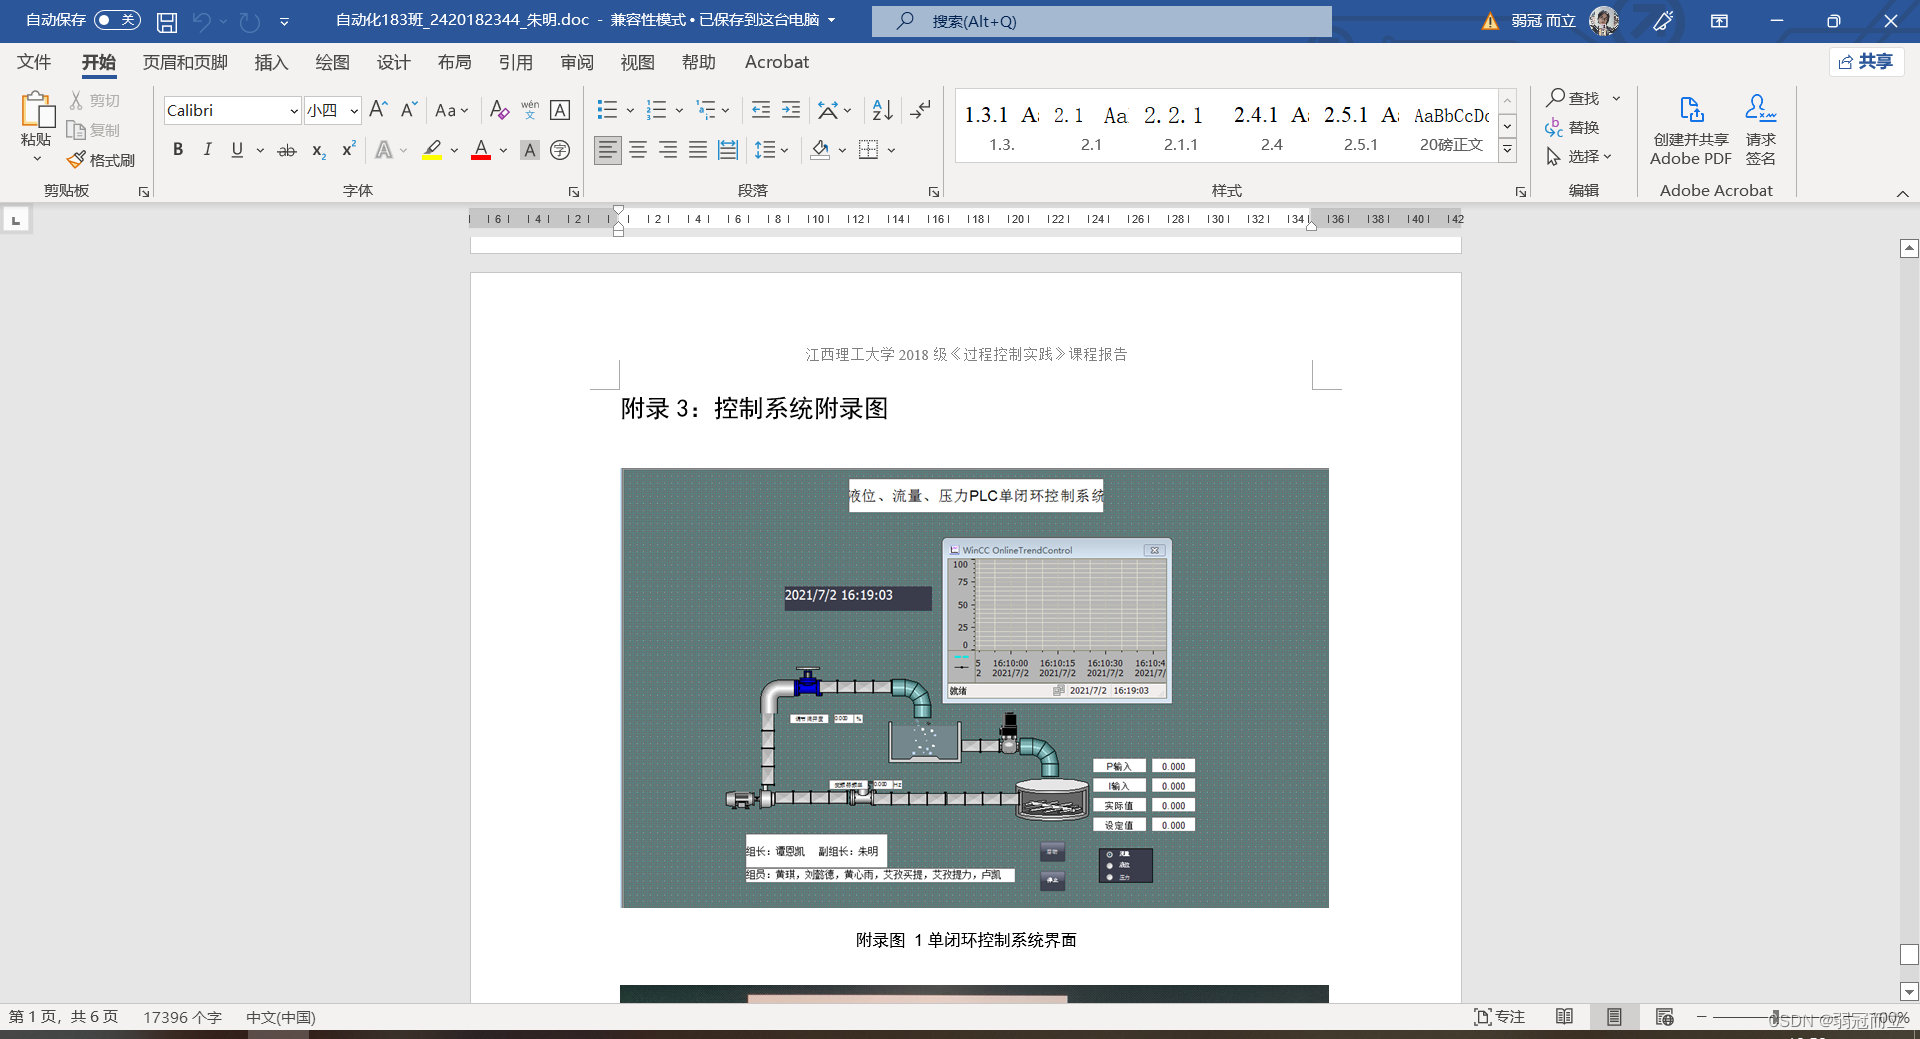The width and height of the screenshot is (1920, 1039).
Task: Apply the 20磅正文 style
Action: (1451, 128)
